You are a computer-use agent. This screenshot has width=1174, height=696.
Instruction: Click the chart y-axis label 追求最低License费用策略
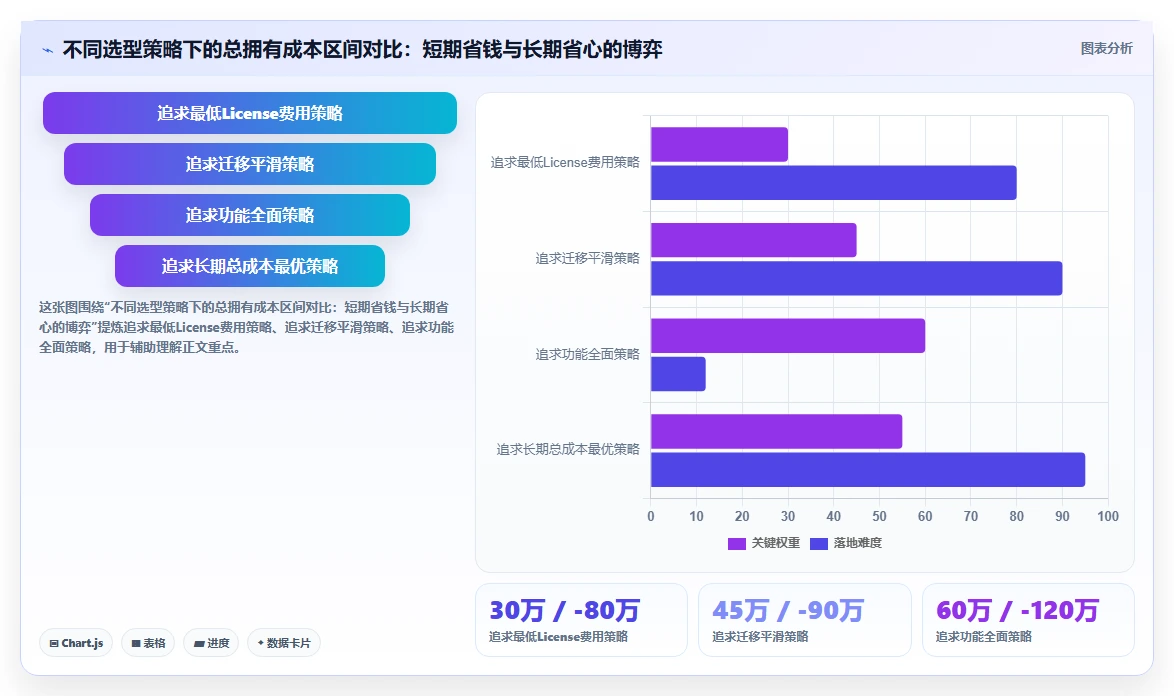(565, 162)
